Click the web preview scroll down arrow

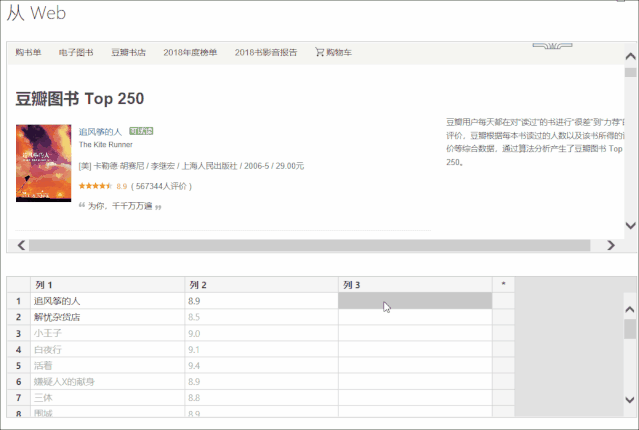[x=630, y=225]
